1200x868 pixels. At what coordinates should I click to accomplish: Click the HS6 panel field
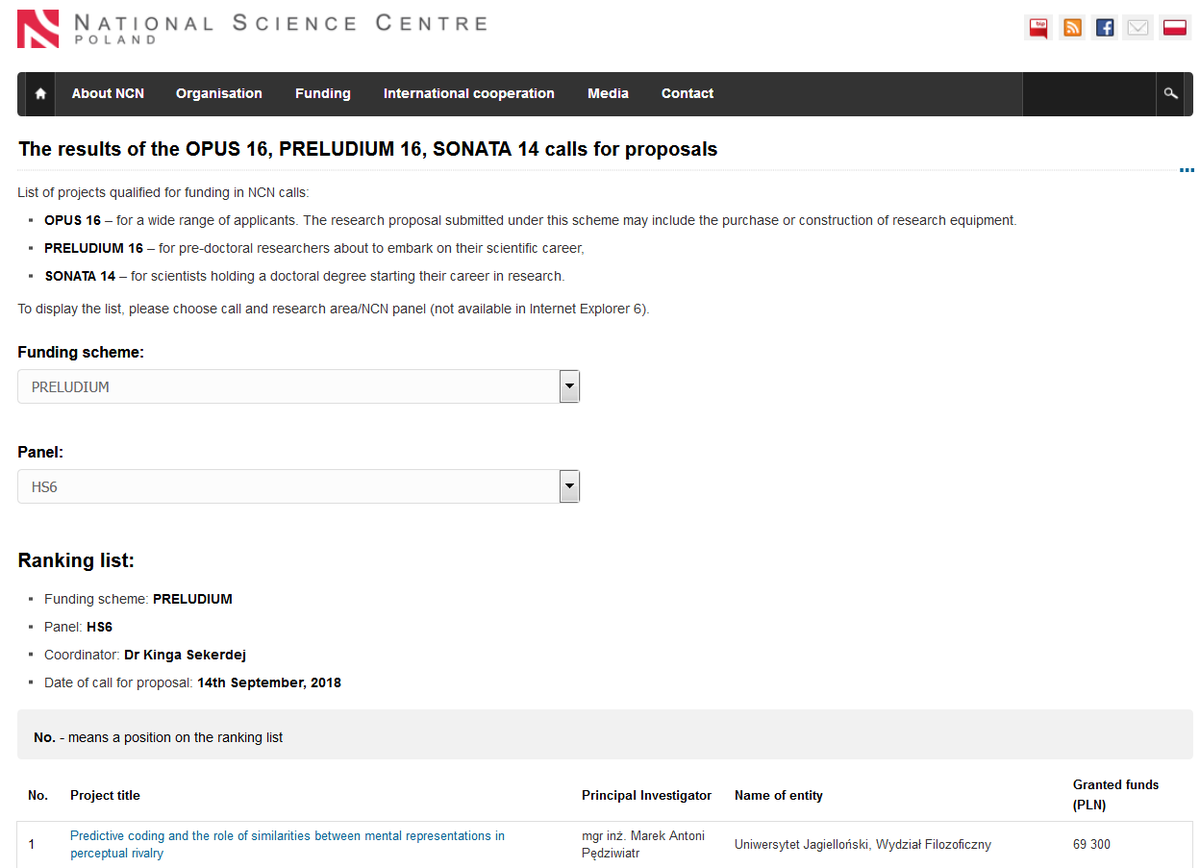[x=299, y=487]
